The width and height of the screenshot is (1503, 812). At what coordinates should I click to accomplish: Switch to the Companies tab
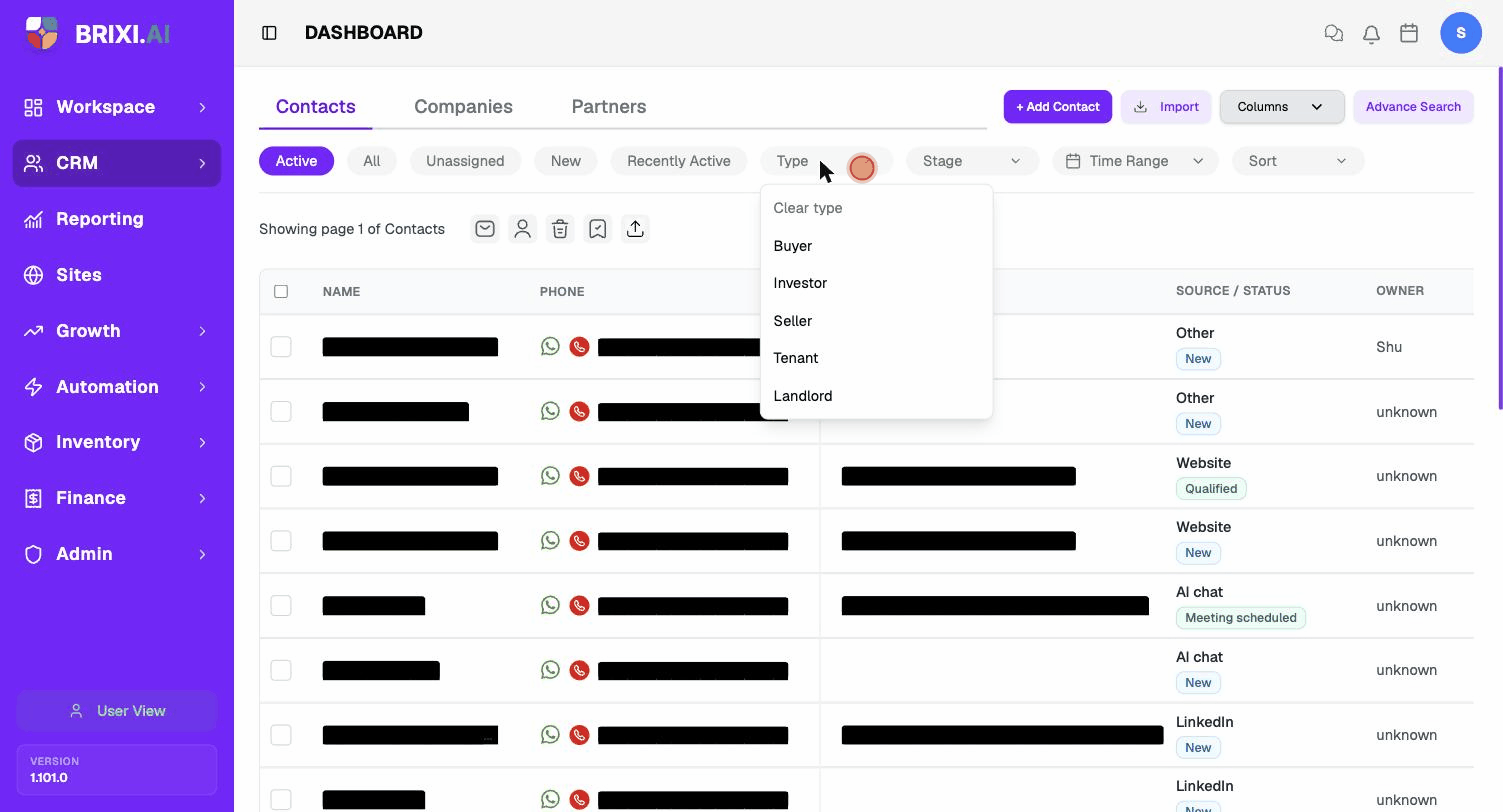coord(463,107)
